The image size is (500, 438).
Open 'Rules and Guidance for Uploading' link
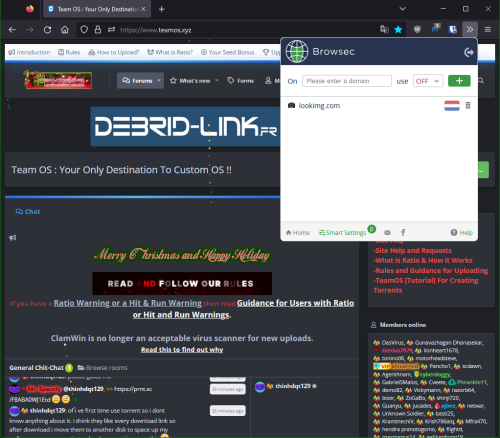pos(431,271)
